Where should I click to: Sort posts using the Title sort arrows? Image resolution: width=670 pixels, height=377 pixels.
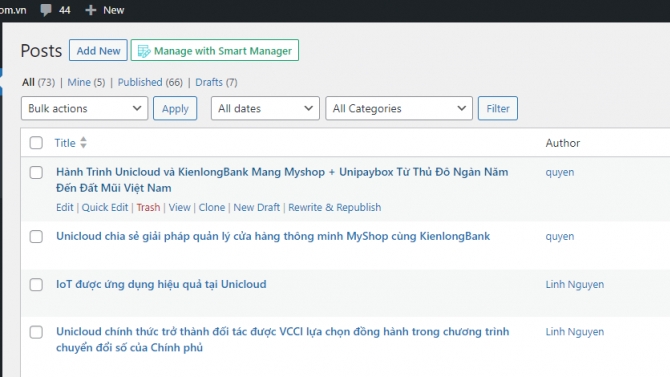pos(83,142)
